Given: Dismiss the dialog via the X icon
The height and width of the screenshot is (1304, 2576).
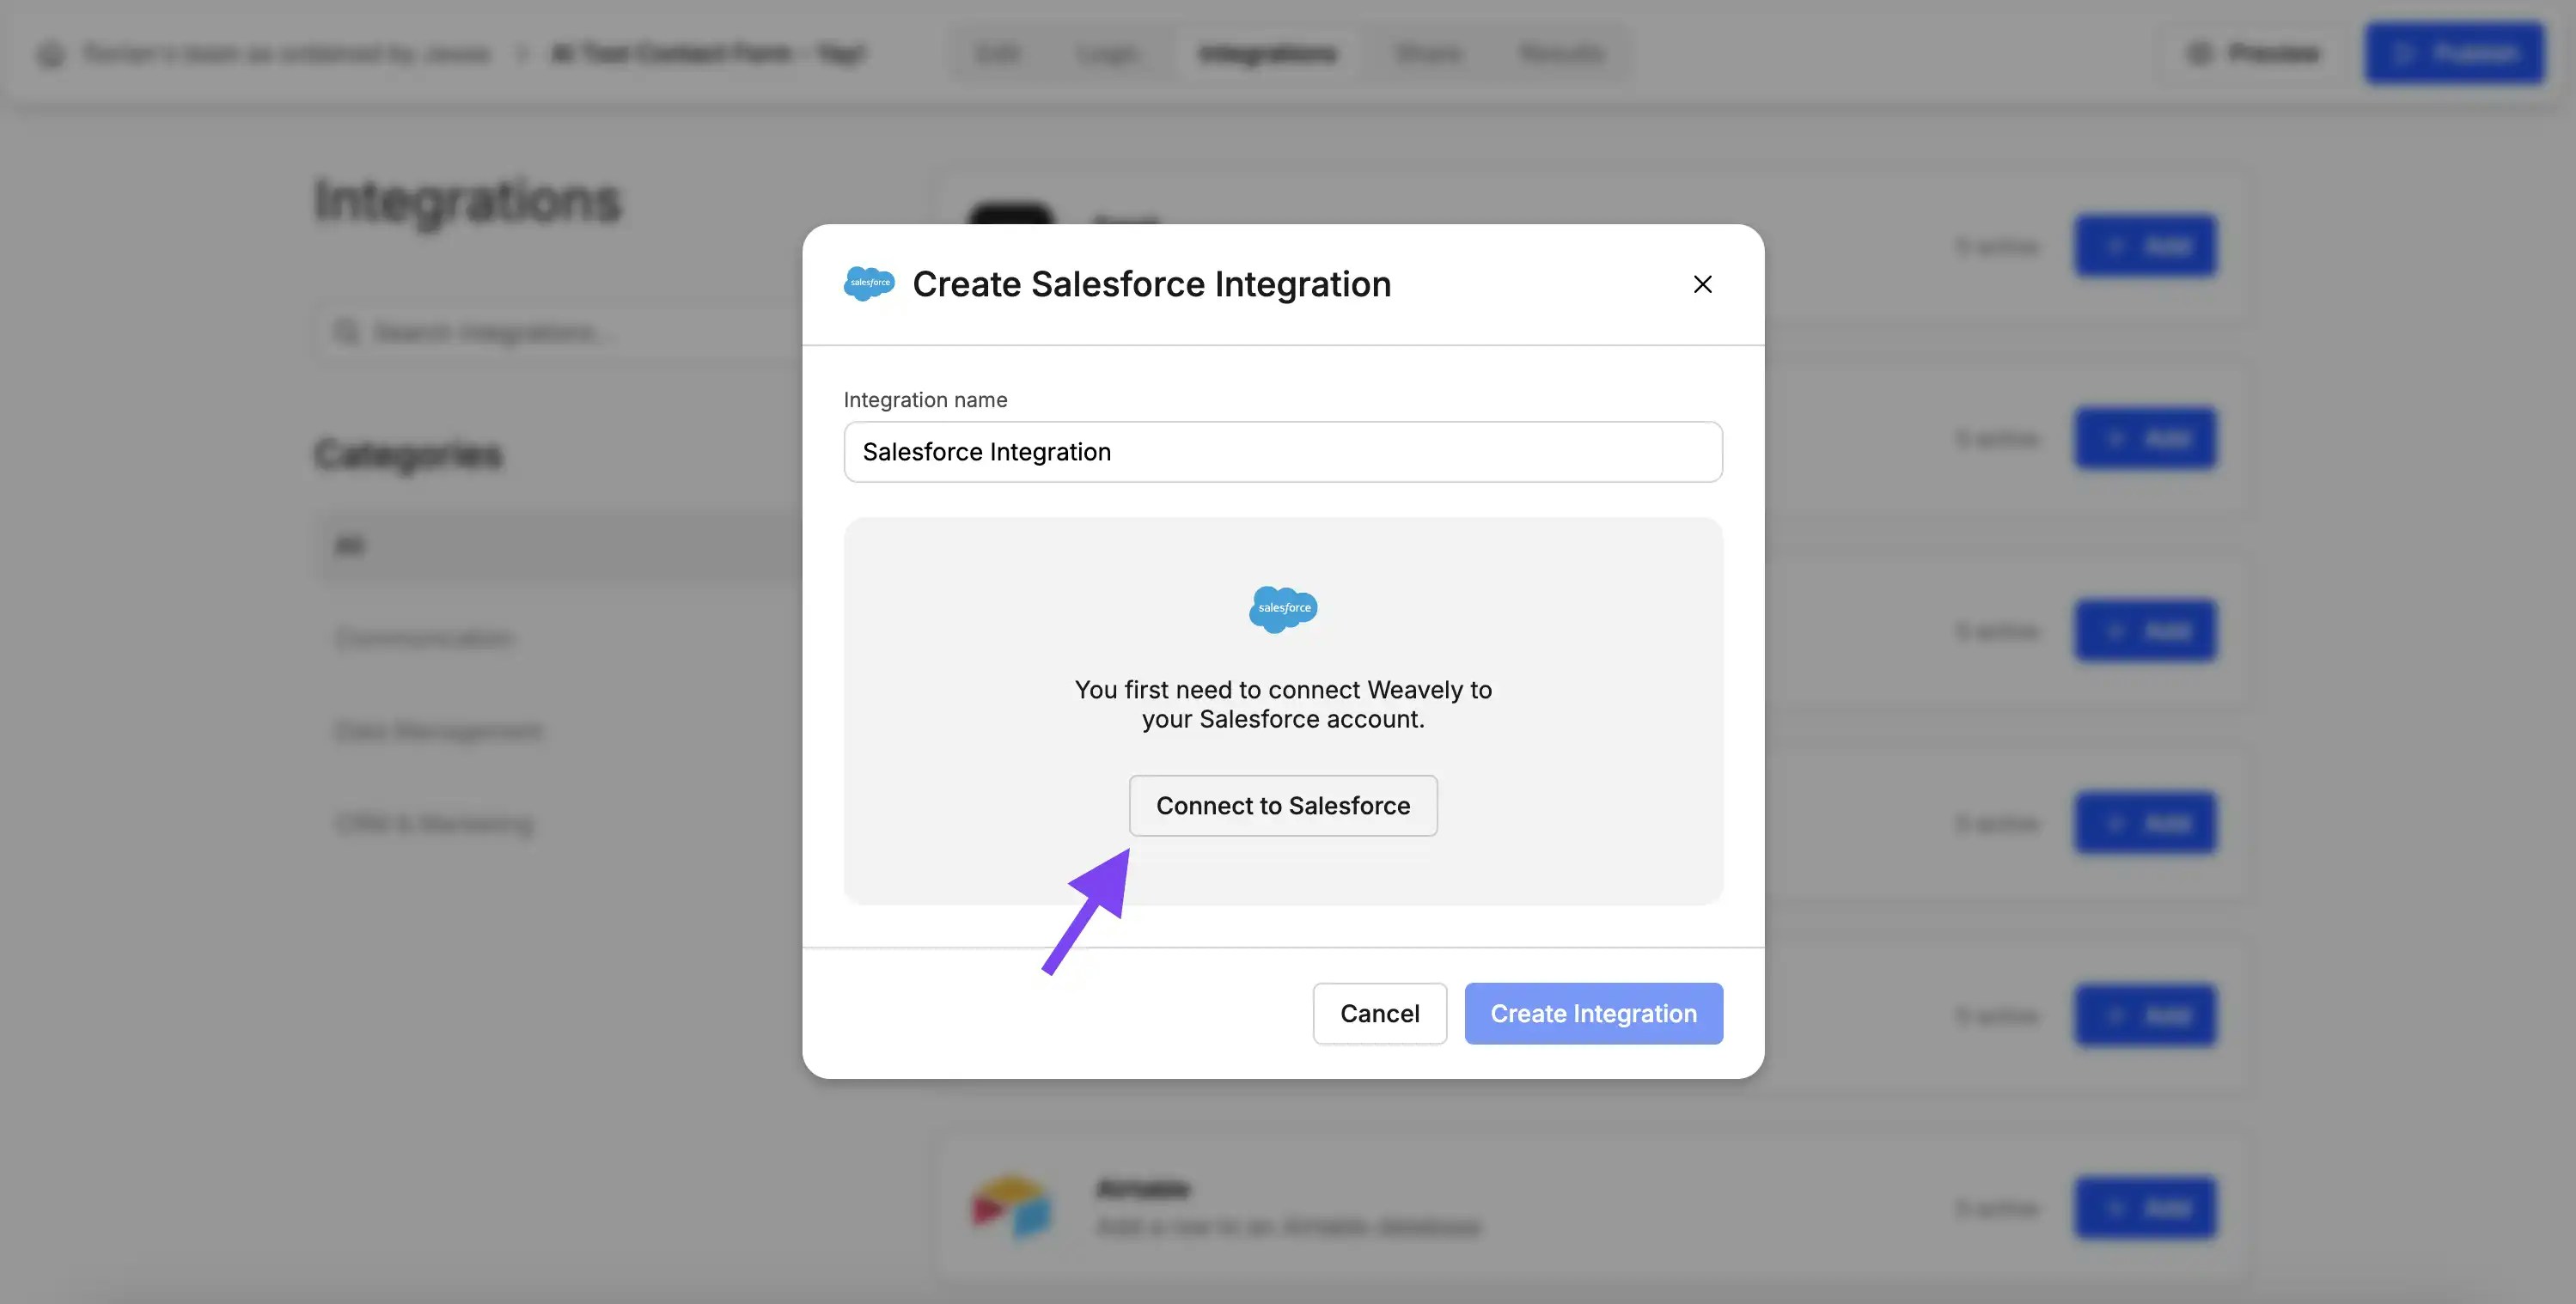Looking at the screenshot, I should (x=1703, y=284).
